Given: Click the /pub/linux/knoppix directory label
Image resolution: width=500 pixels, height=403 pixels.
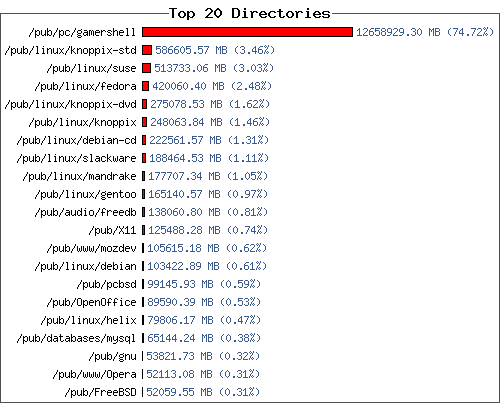Looking at the screenshot, I should click(82, 122).
